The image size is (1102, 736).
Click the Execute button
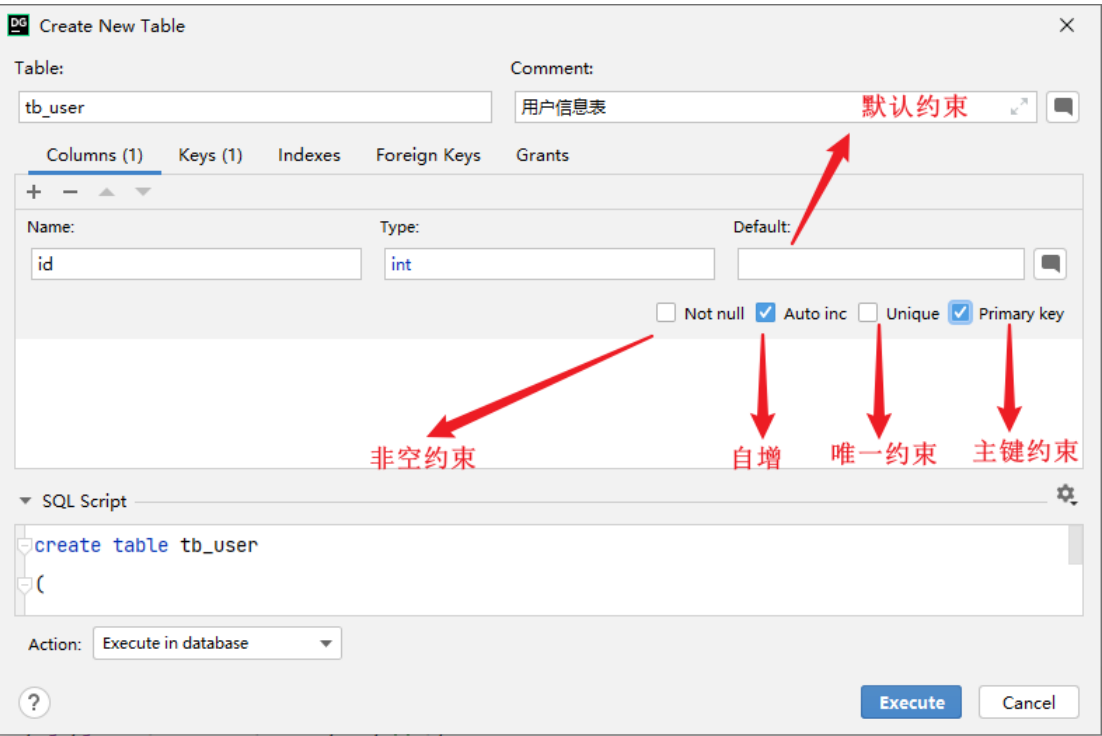click(x=911, y=702)
